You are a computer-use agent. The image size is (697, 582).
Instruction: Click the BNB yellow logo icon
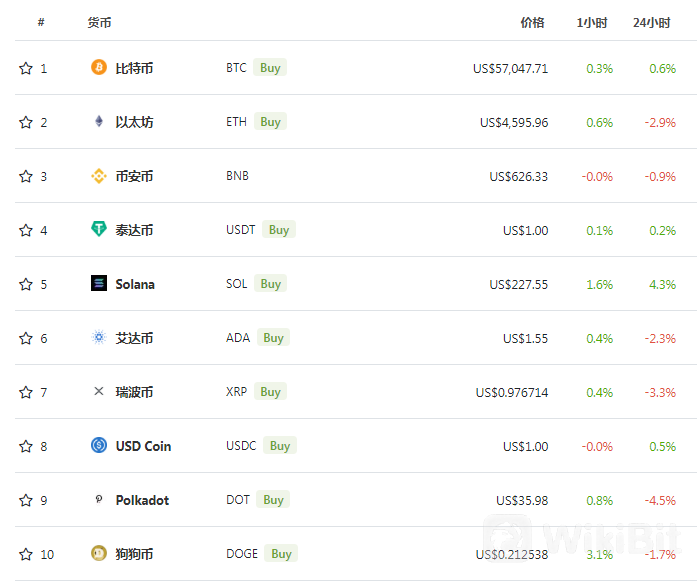(99, 176)
